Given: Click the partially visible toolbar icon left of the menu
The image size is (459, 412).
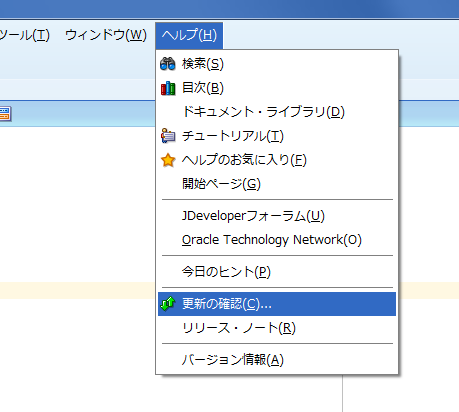Looking at the screenshot, I should coord(5,114).
